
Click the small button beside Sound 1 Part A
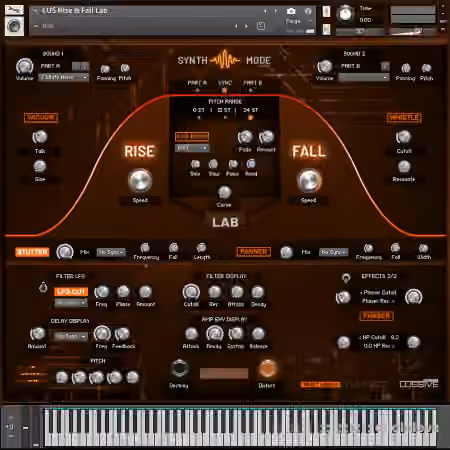80,66
